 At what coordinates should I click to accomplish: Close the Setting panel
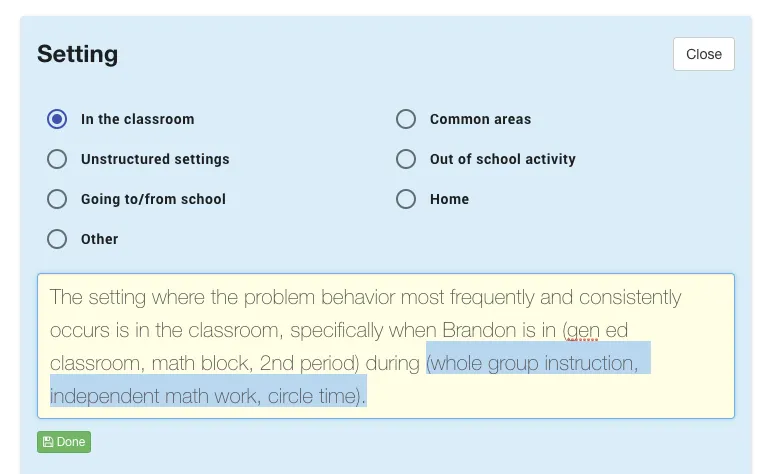[x=703, y=54]
